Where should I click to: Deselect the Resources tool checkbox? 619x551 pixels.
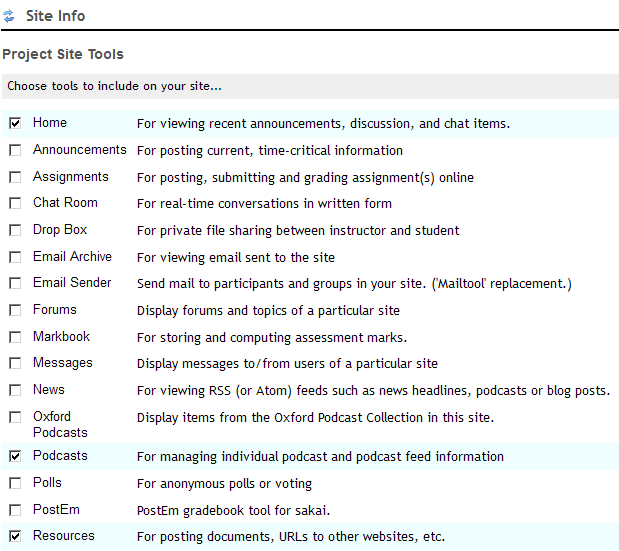click(15, 536)
